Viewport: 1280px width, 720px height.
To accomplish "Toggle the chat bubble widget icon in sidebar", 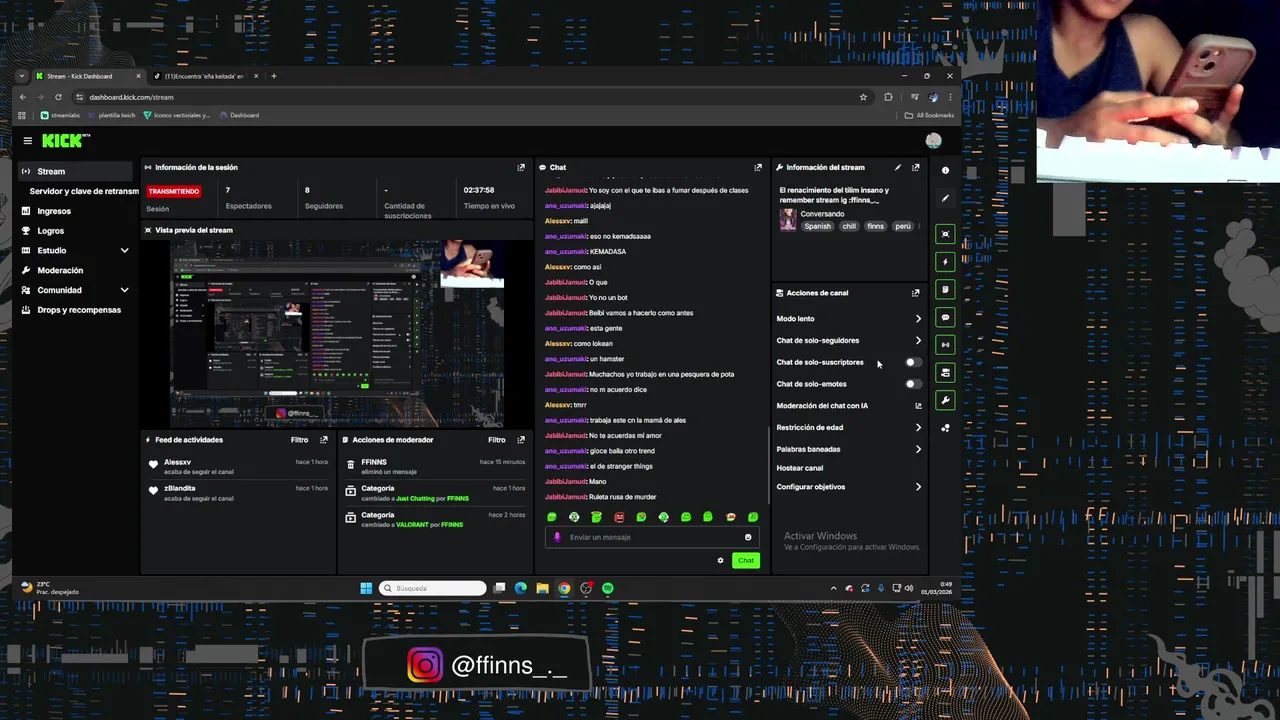I will pyautogui.click(x=945, y=317).
